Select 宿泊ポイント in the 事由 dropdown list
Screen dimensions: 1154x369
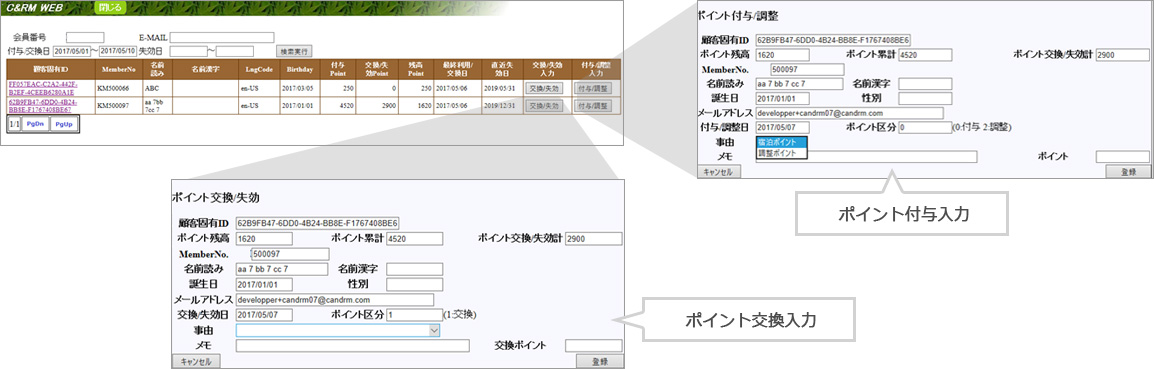(x=782, y=142)
